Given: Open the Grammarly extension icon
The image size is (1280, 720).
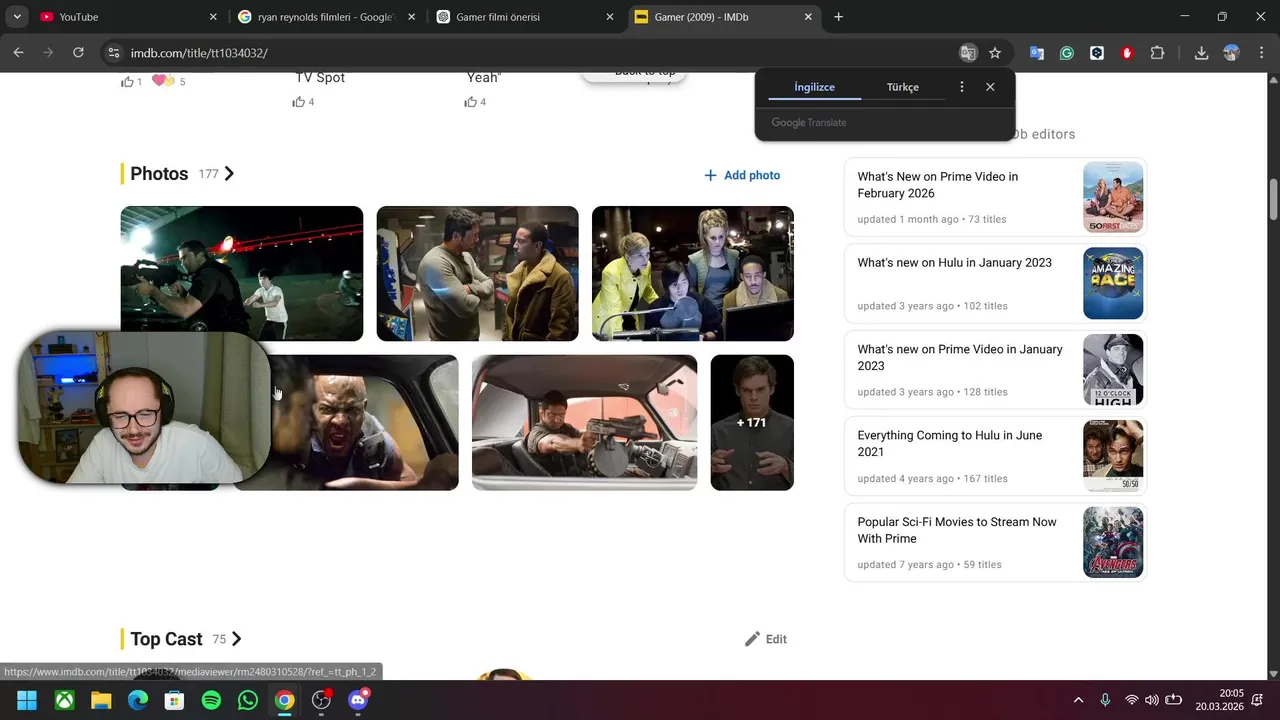Looking at the screenshot, I should pos(1067,53).
